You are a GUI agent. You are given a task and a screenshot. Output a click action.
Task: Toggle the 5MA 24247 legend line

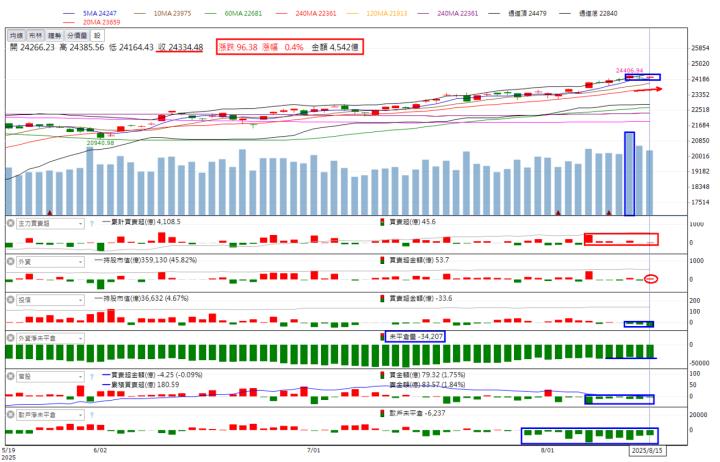(90, 13)
